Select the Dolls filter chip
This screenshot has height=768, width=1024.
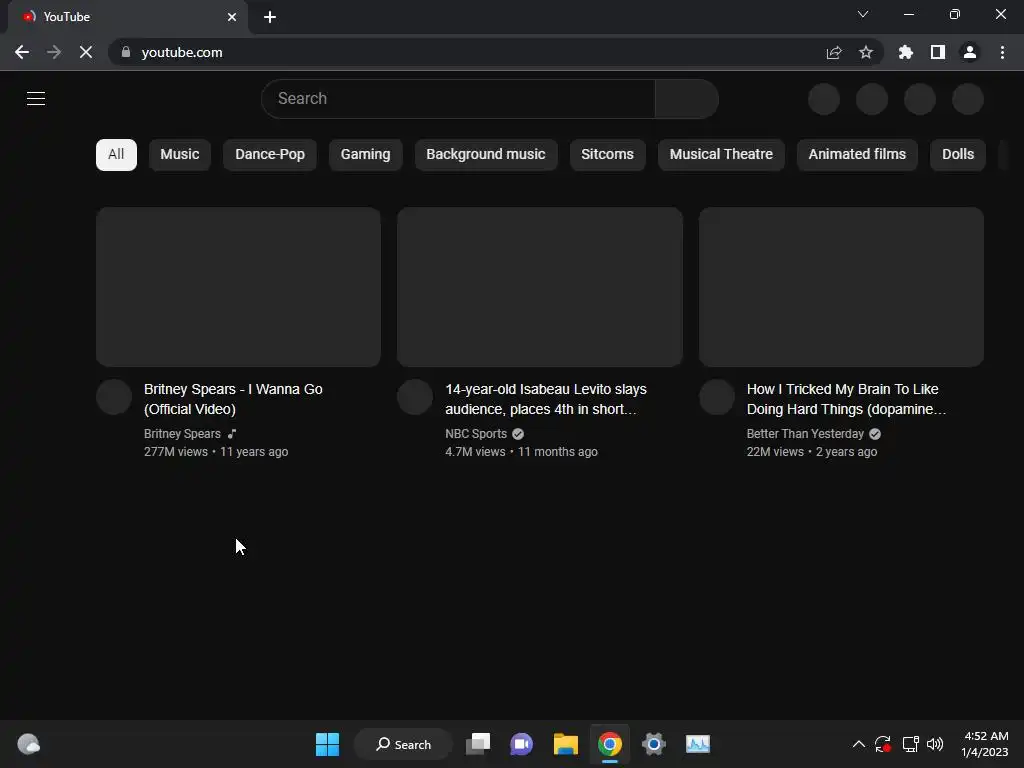(957, 155)
